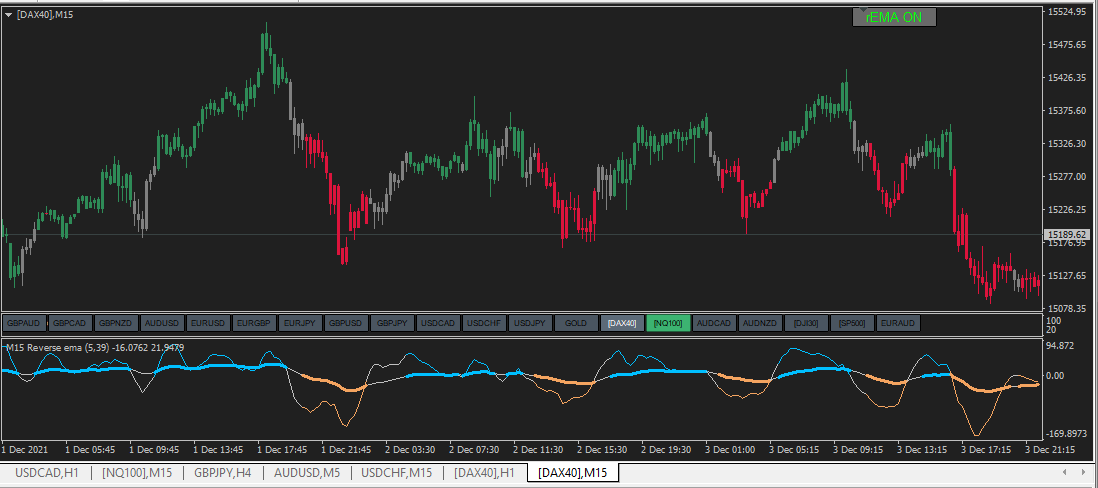1098x488 pixels.
Task: Click the 15326.30 price scale value
Action: 1066,144
